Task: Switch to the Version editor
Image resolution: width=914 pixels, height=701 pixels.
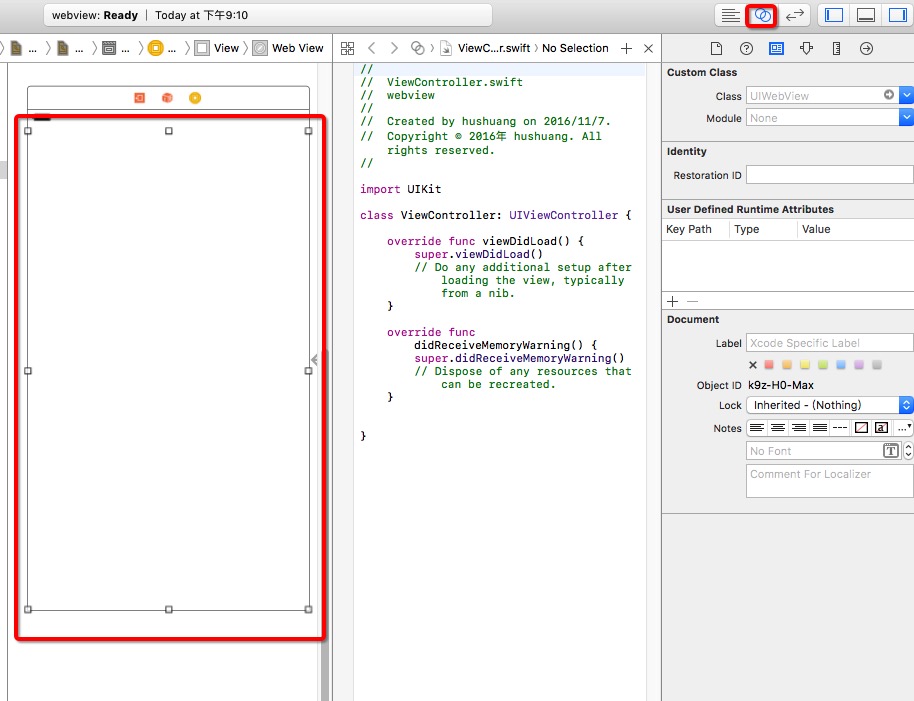Action: [x=795, y=15]
